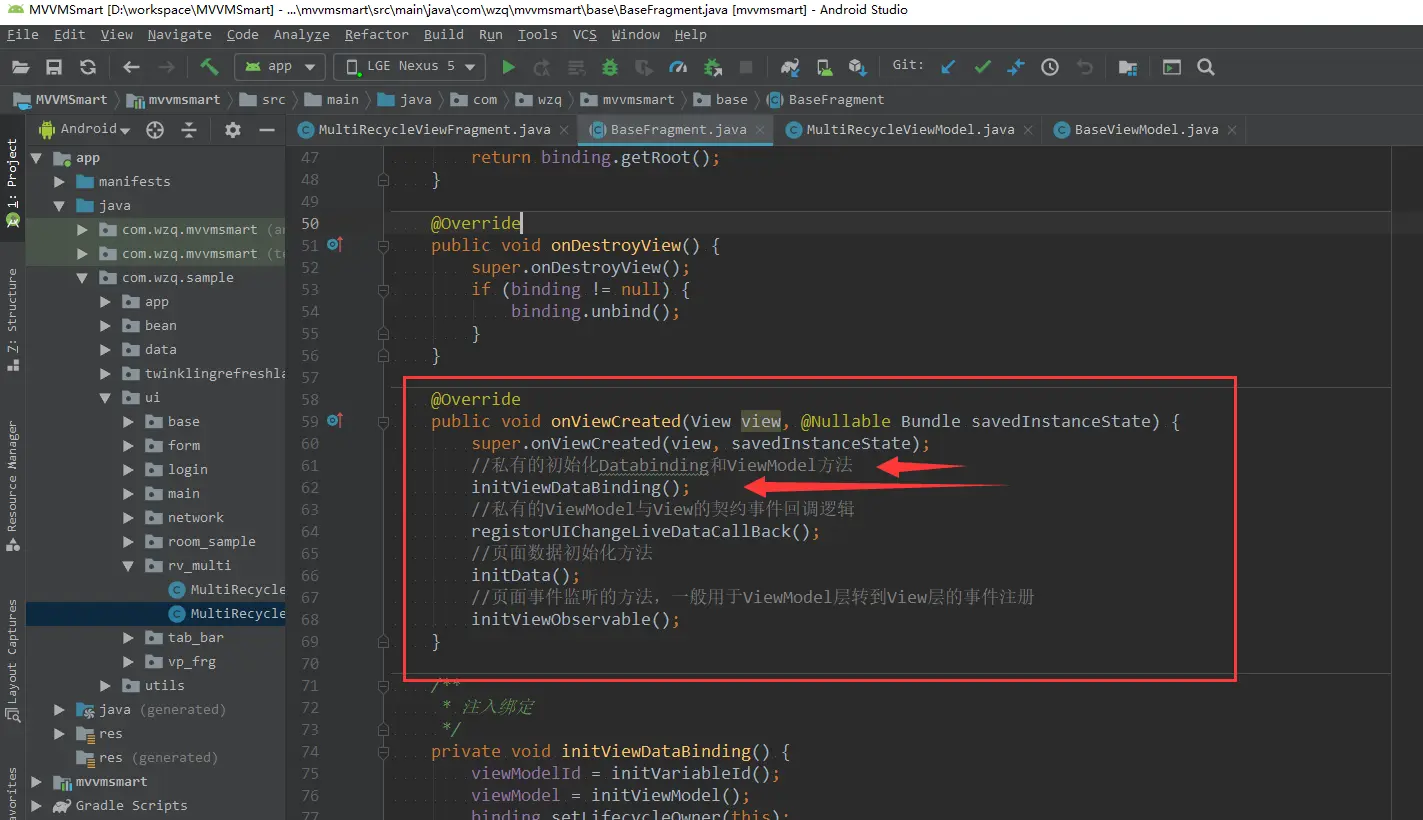Image resolution: width=1423 pixels, height=820 pixels.
Task: Click the initData(); code line
Action: tap(526, 575)
